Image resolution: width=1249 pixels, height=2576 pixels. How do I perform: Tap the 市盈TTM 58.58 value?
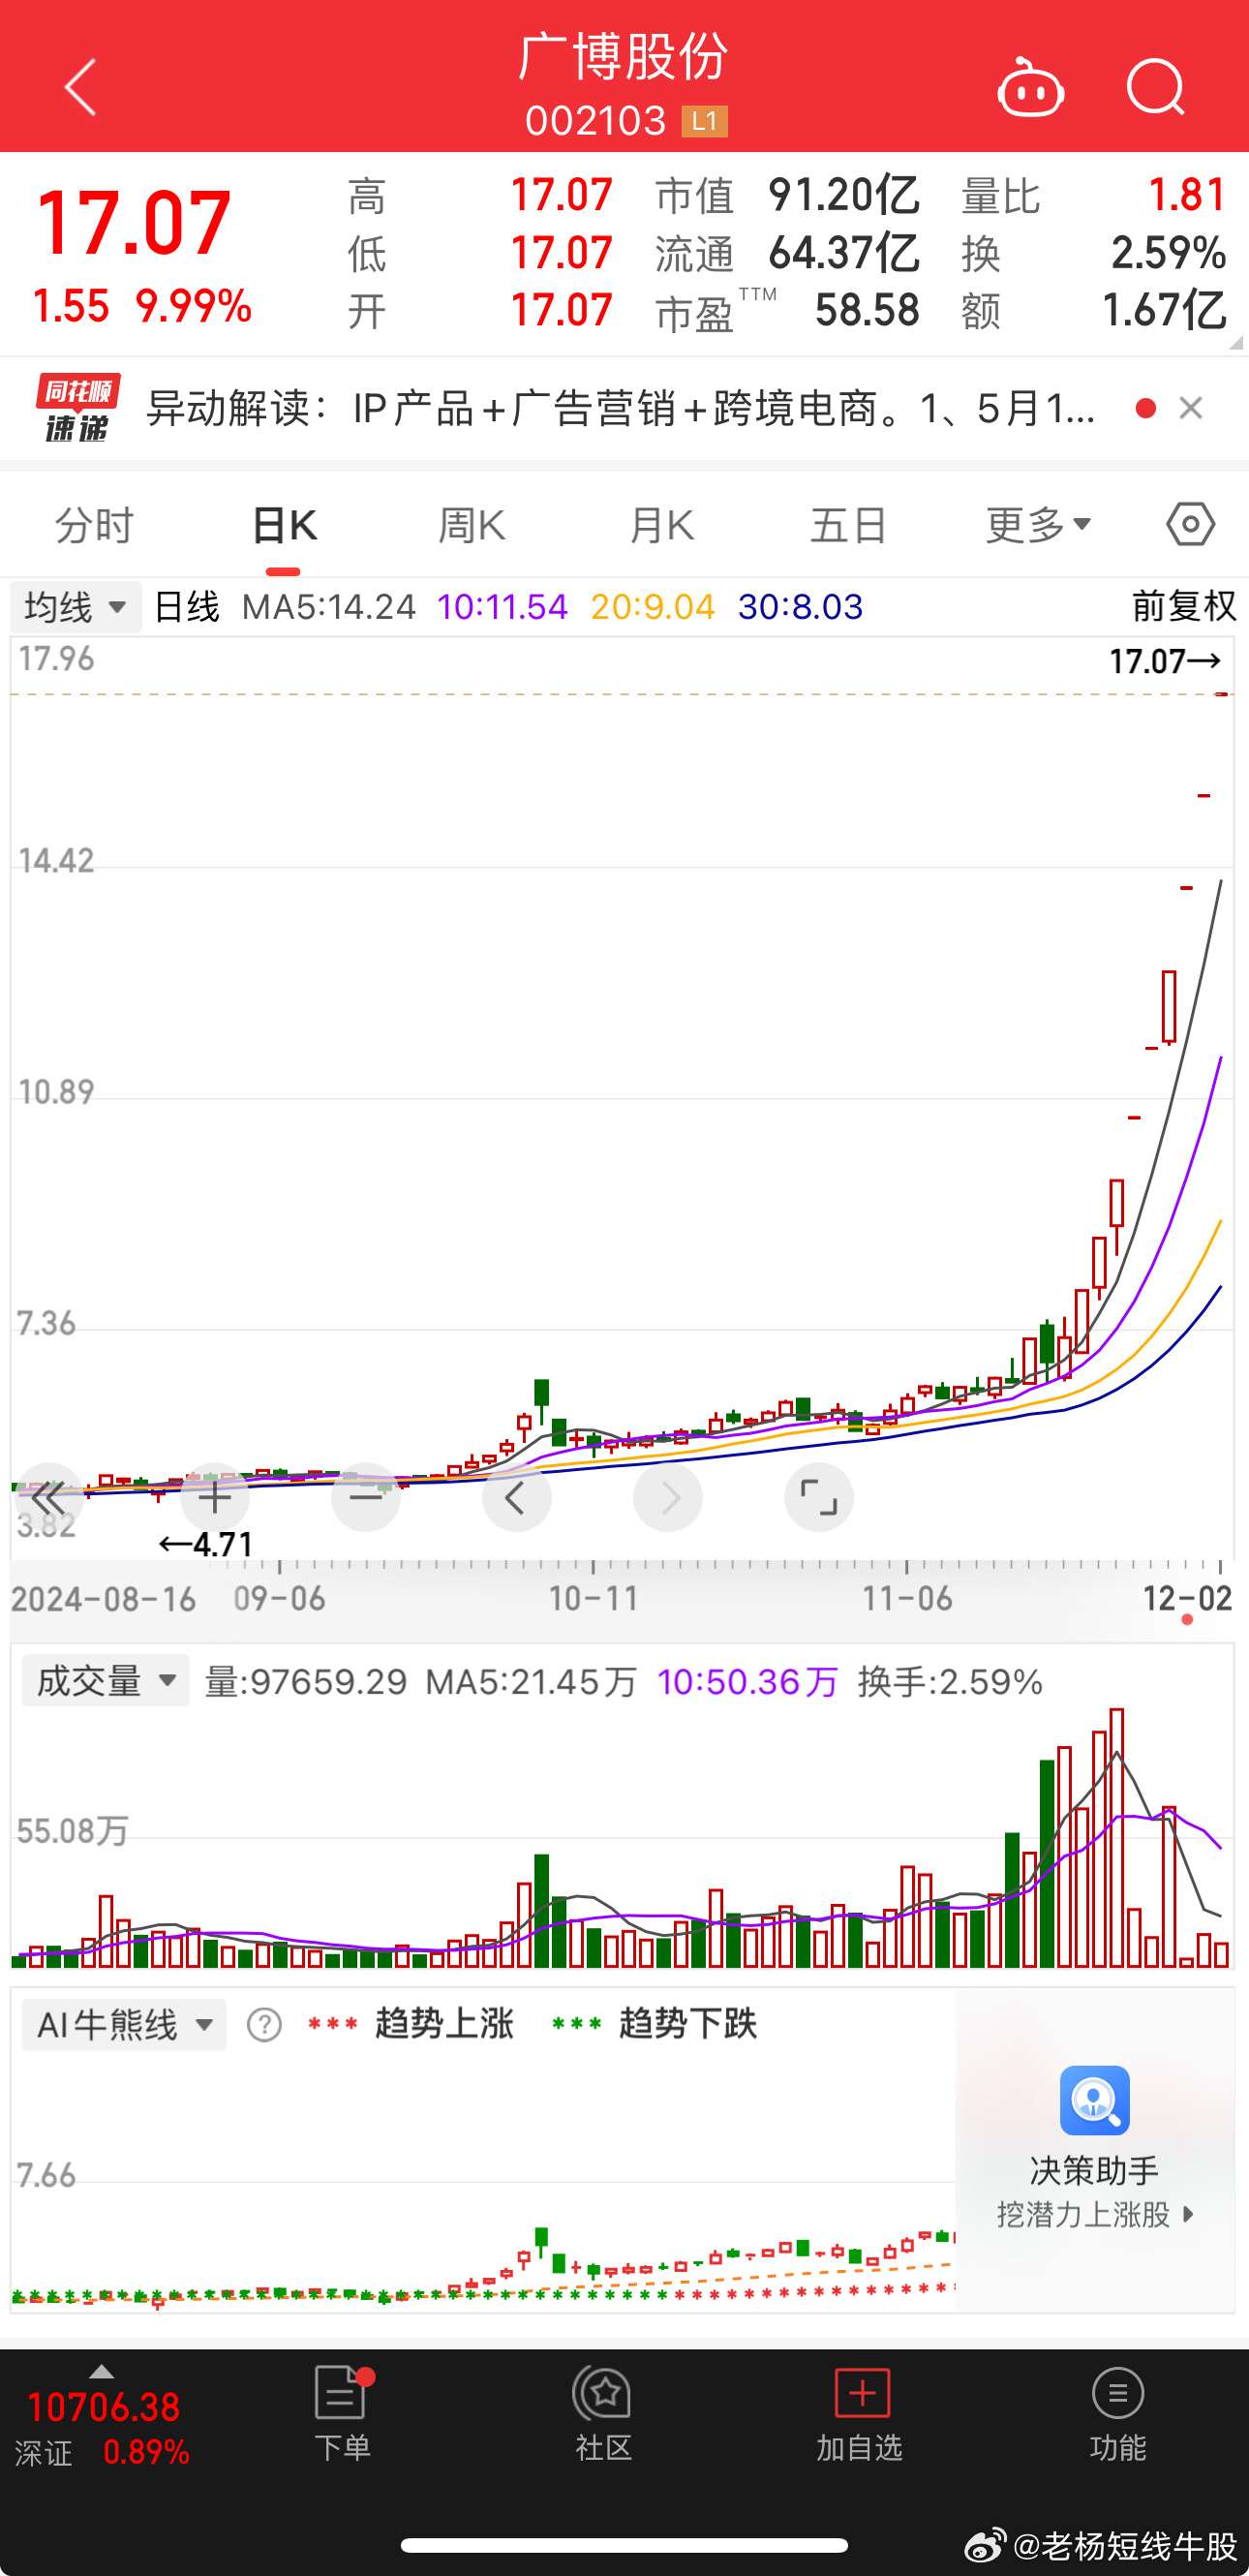click(x=867, y=311)
